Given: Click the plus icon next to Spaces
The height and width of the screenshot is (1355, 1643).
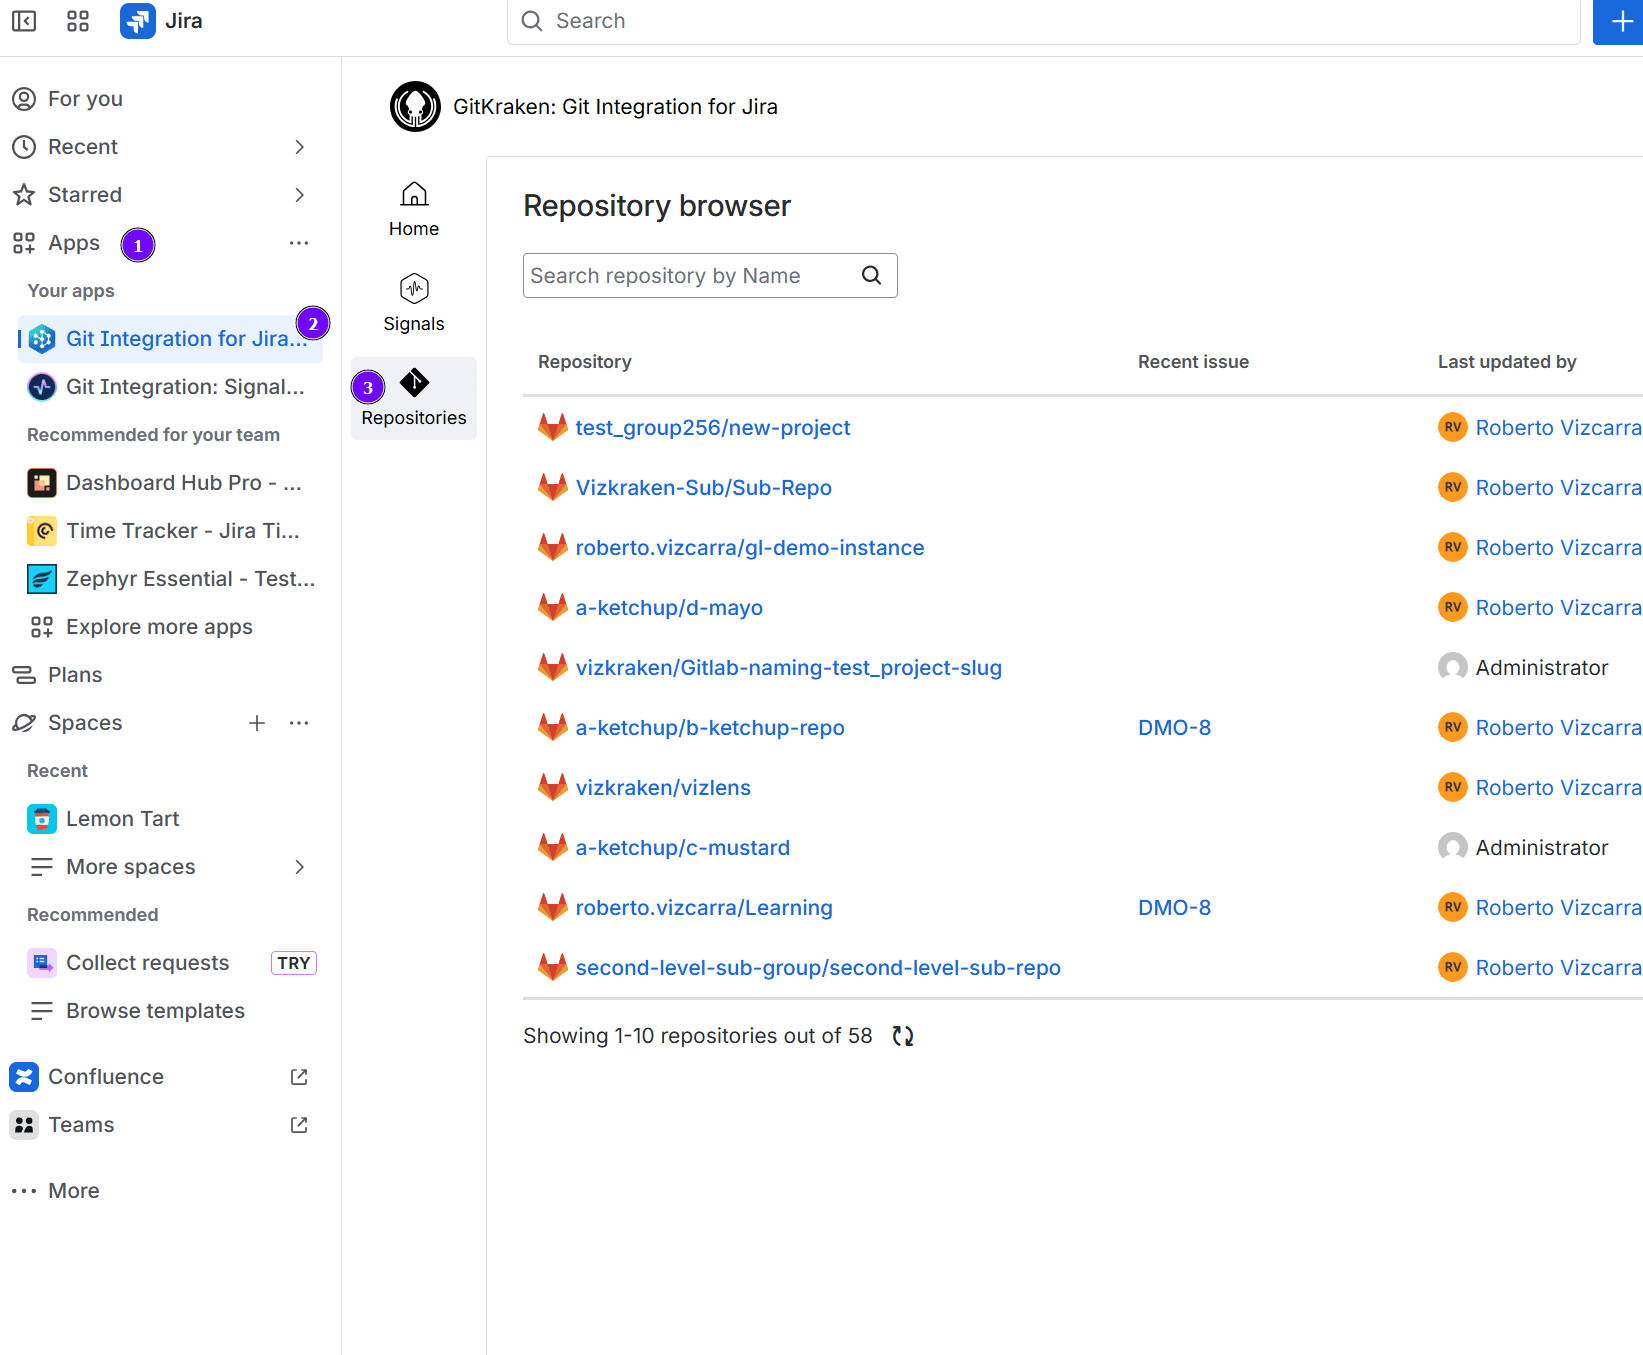Looking at the screenshot, I should pos(257,723).
